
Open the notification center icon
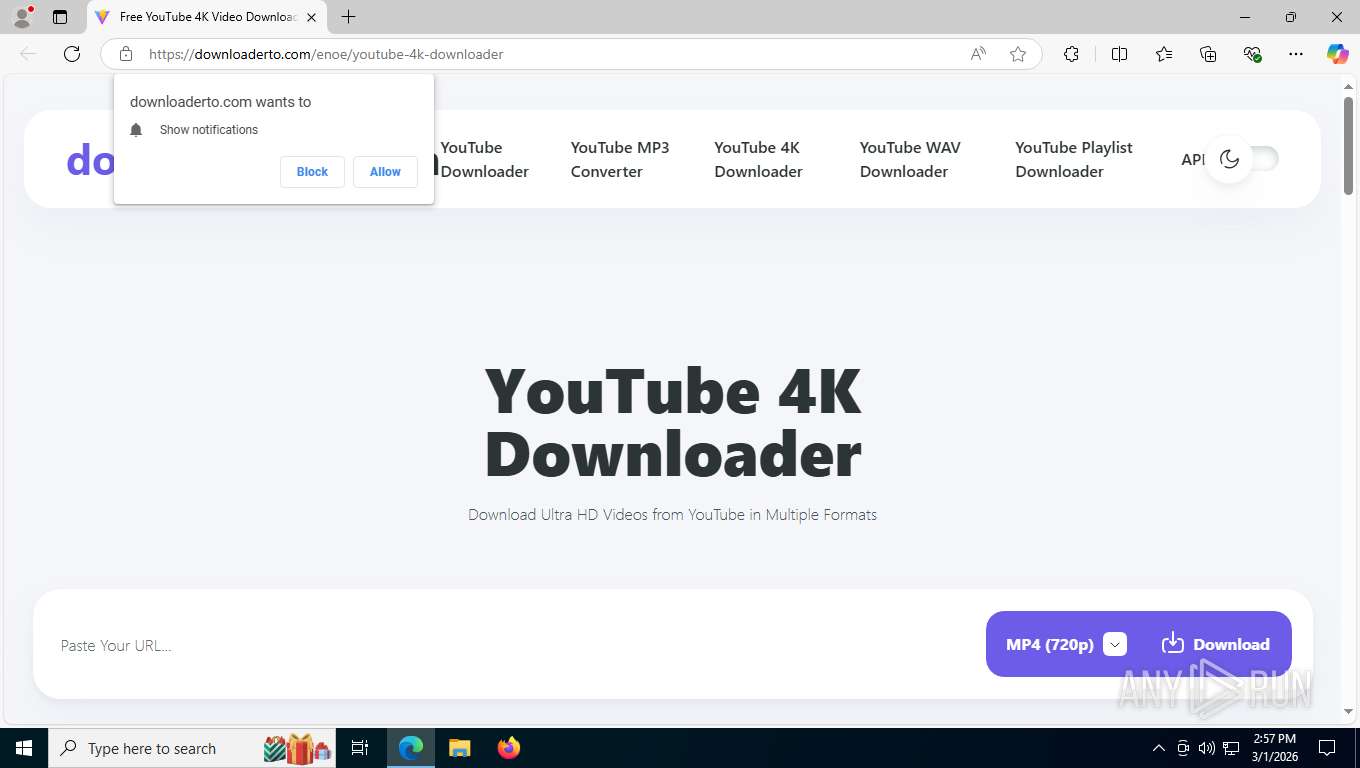[1327, 748]
